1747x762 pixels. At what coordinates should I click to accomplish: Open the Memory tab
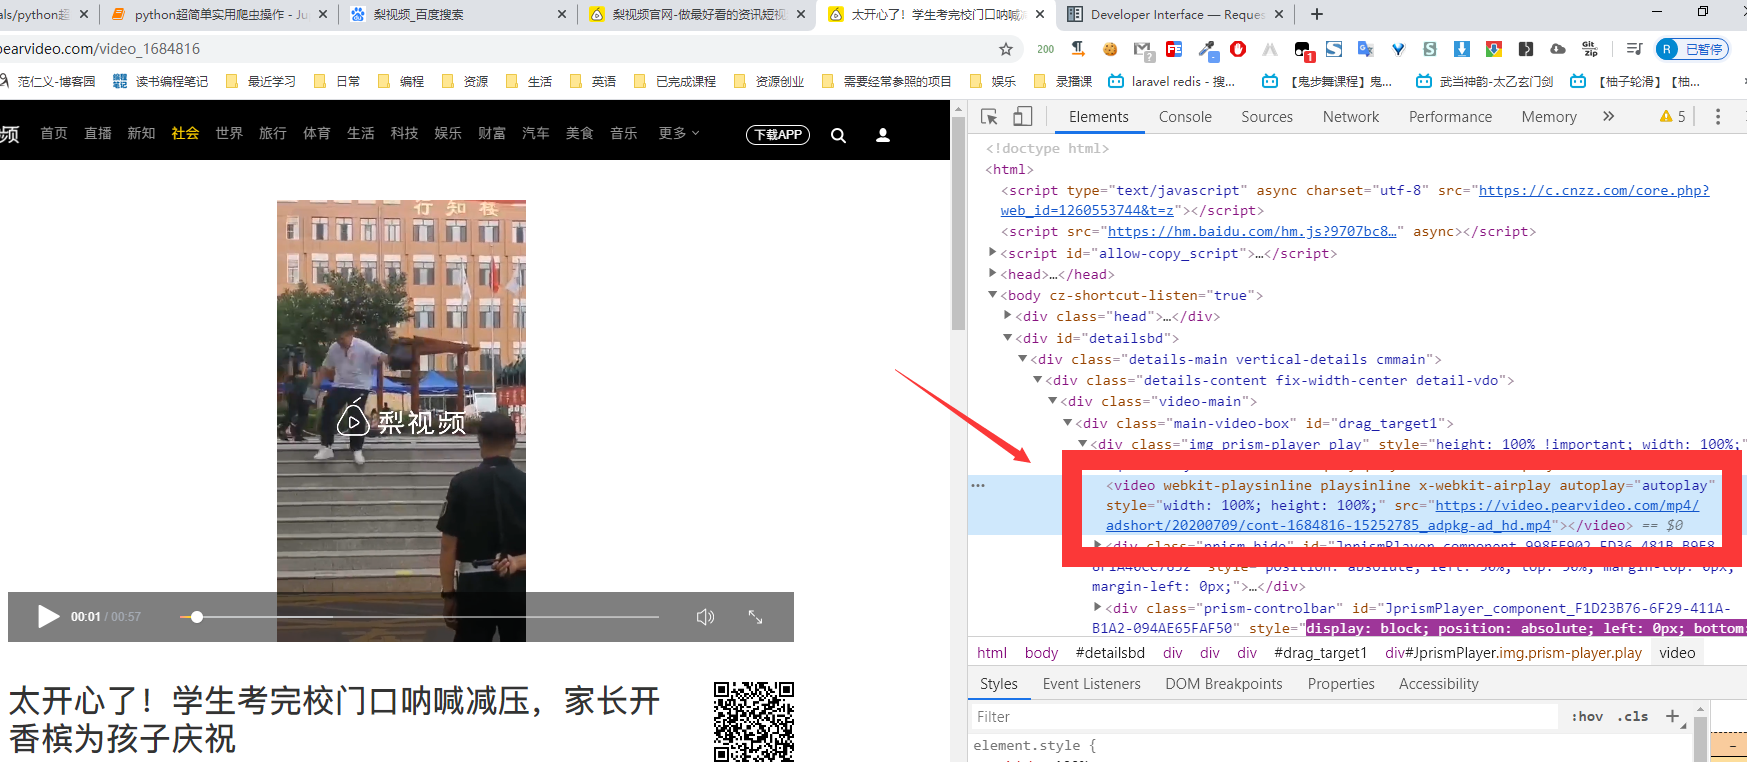pyautogui.click(x=1549, y=117)
